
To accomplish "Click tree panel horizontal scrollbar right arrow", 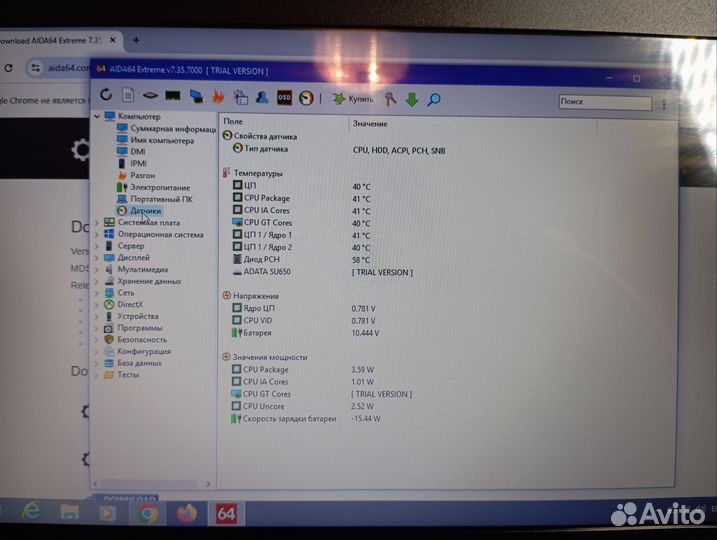I will coord(208,484).
